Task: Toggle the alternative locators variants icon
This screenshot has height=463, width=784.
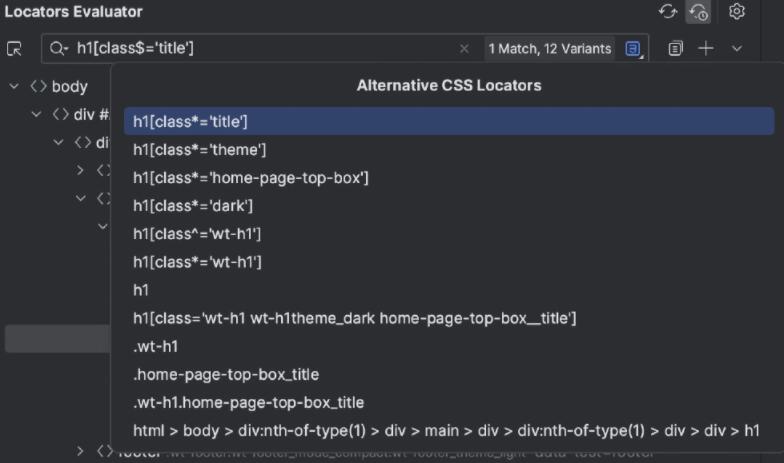Action: point(633,48)
